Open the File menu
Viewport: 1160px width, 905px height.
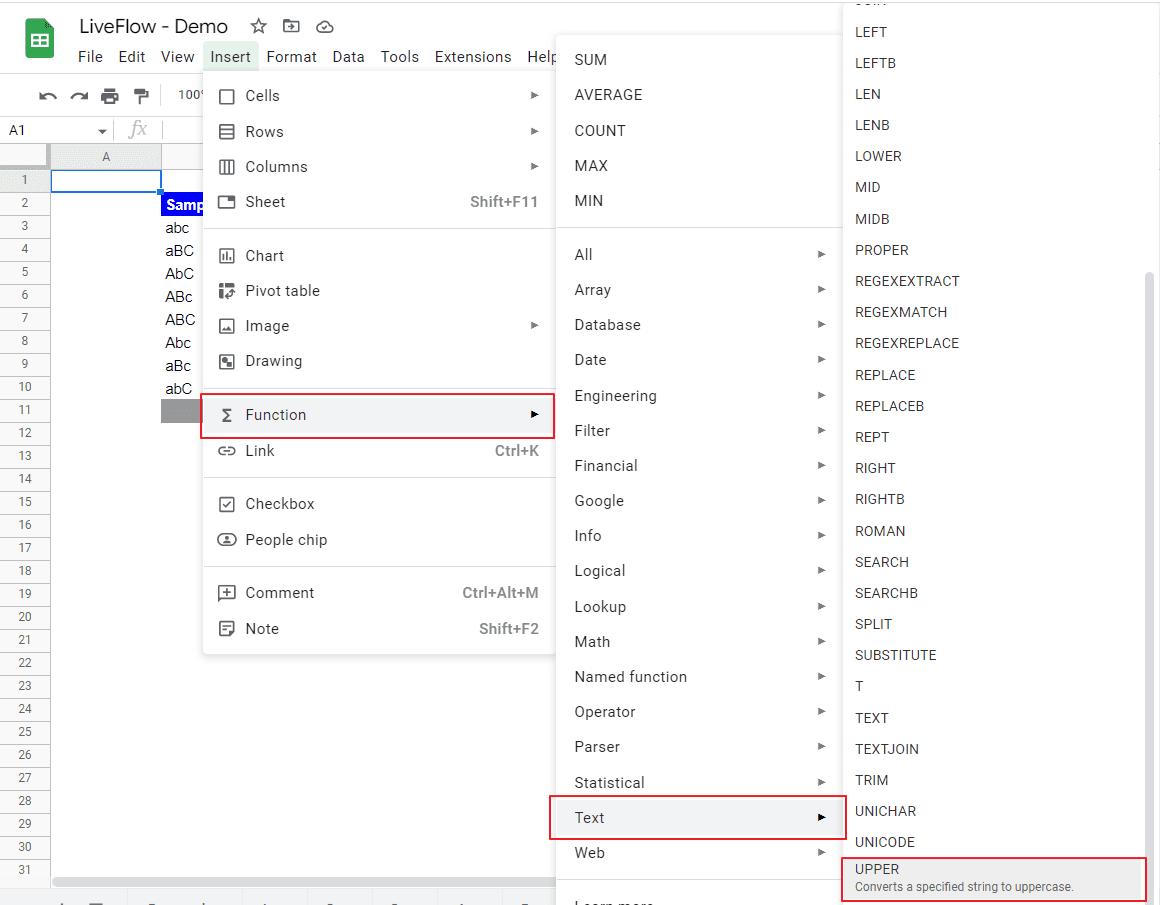[x=90, y=57]
